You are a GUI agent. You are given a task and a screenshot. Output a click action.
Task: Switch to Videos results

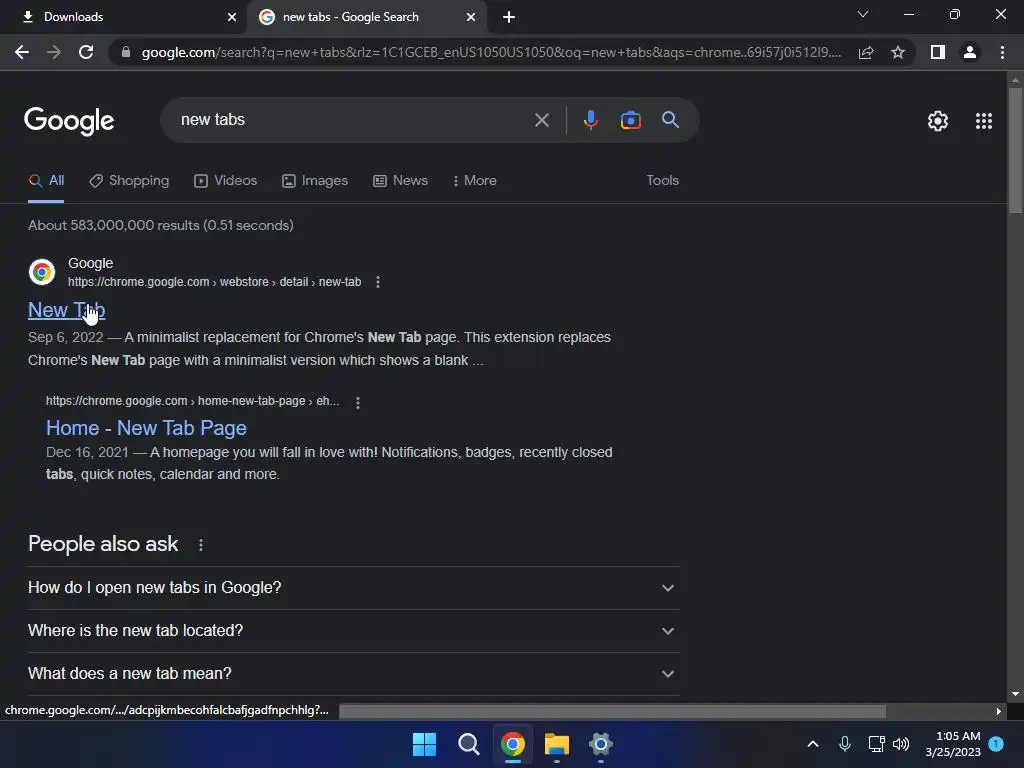click(x=226, y=181)
